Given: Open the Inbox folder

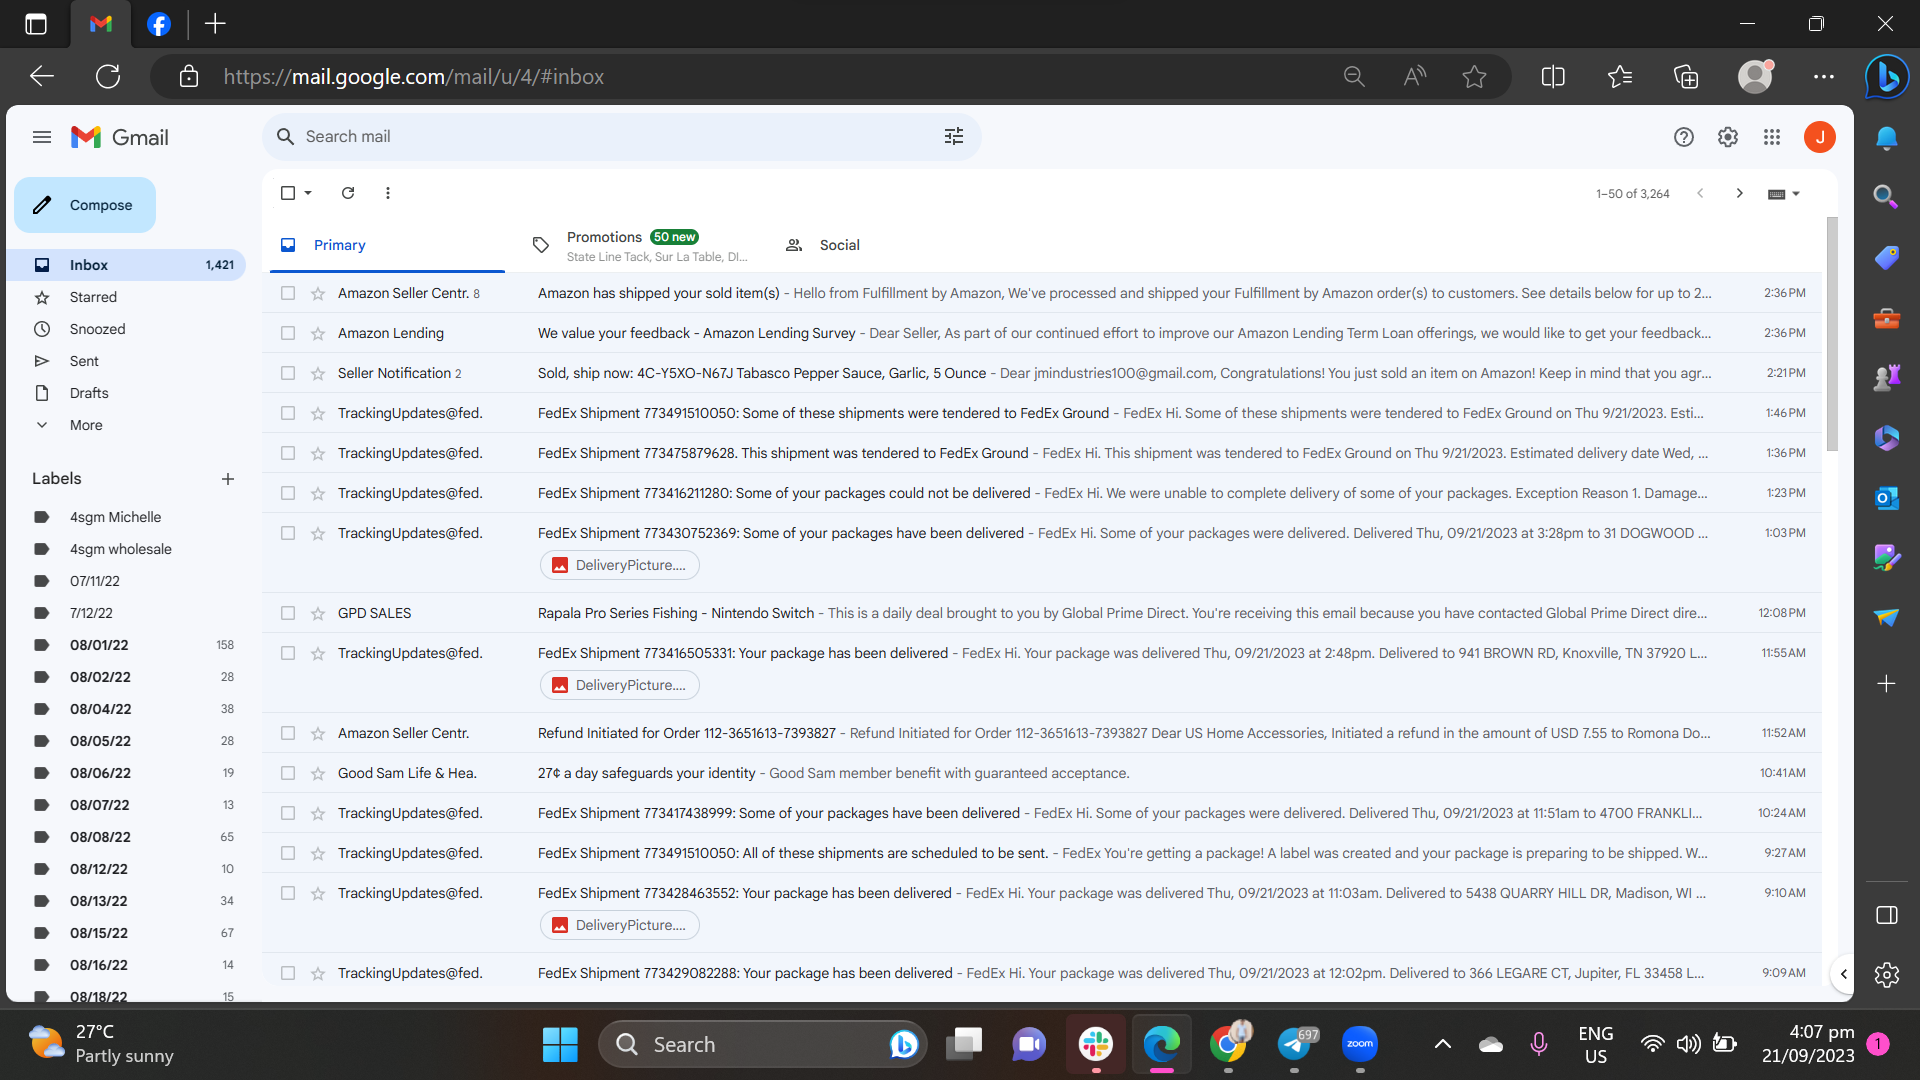Looking at the screenshot, I should click(126, 265).
